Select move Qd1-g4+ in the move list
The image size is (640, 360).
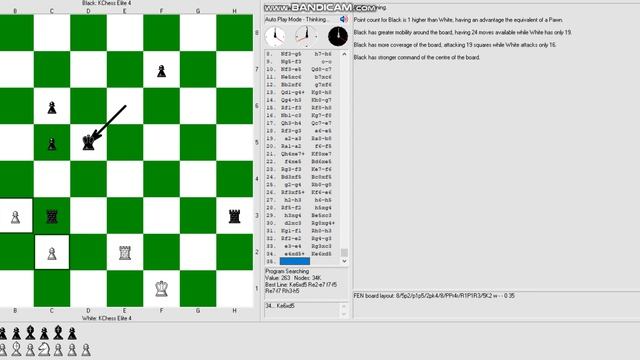[x=292, y=92]
